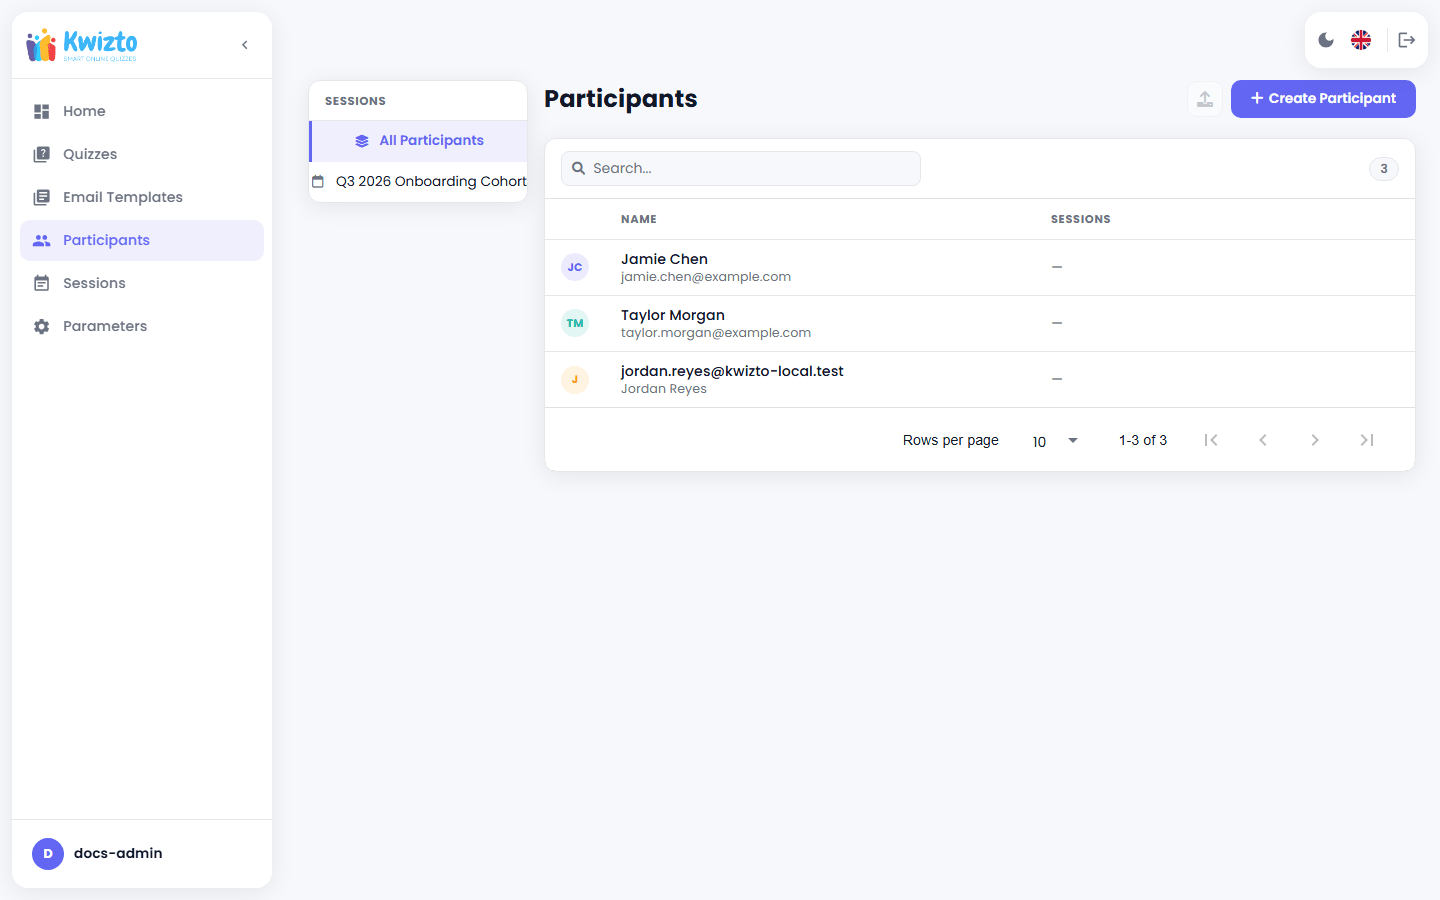
Task: Collapse the sidebar with the chevron
Action: (x=245, y=45)
